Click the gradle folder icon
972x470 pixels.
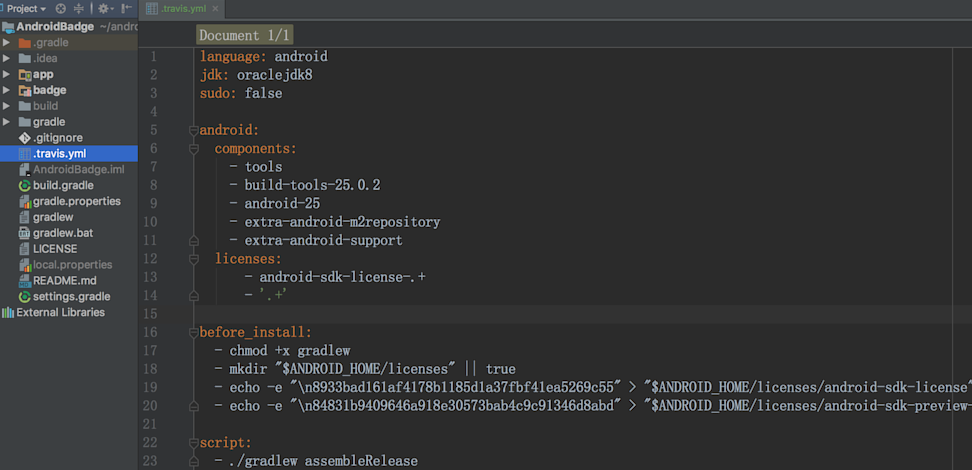[x=25, y=122]
